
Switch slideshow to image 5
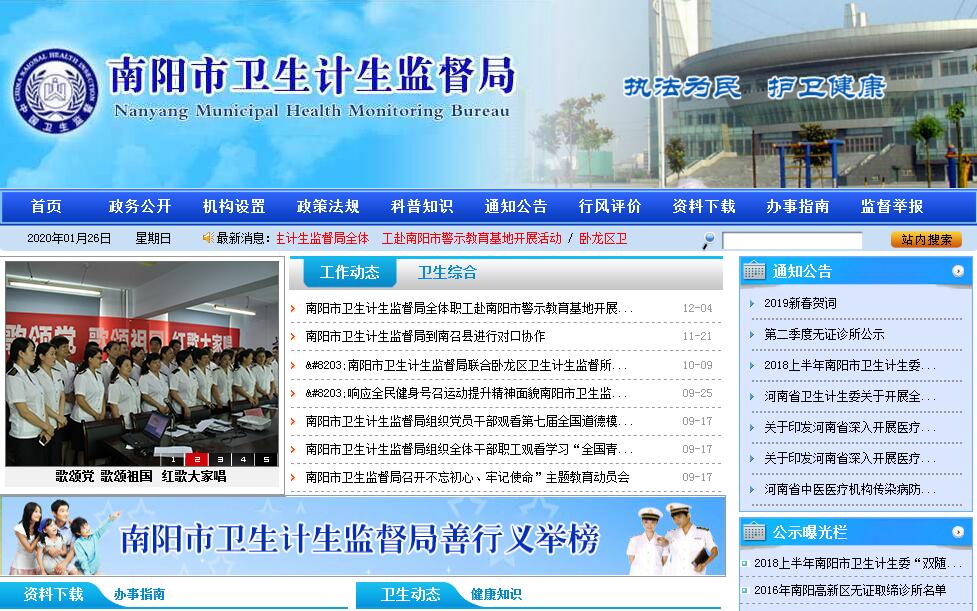pos(266,460)
